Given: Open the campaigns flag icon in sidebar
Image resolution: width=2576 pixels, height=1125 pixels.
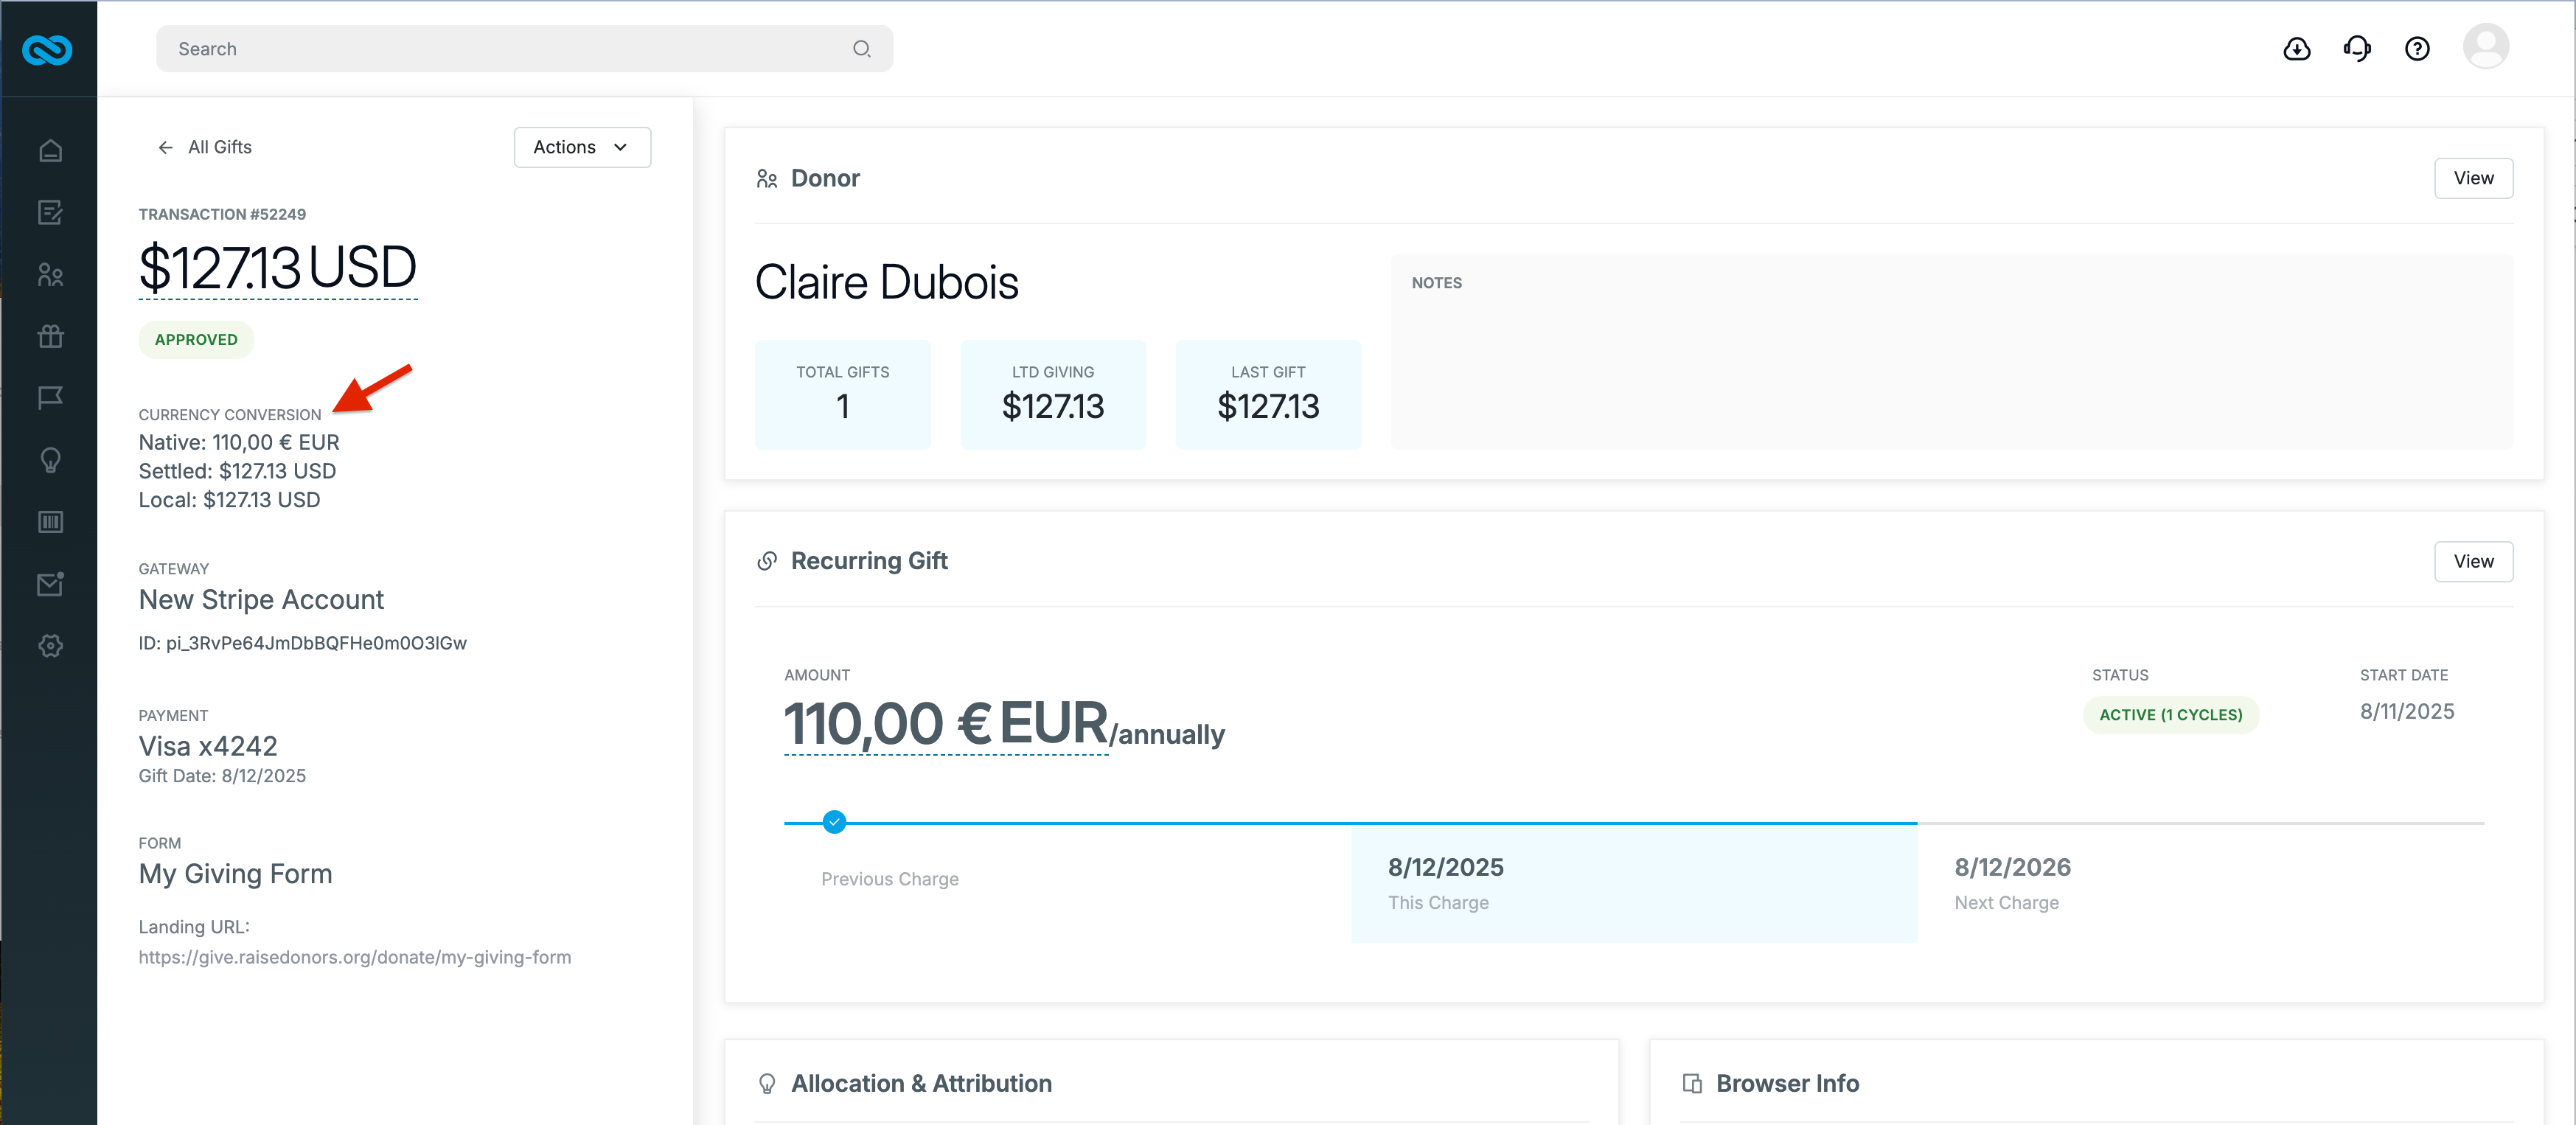Looking at the screenshot, I should 50,398.
